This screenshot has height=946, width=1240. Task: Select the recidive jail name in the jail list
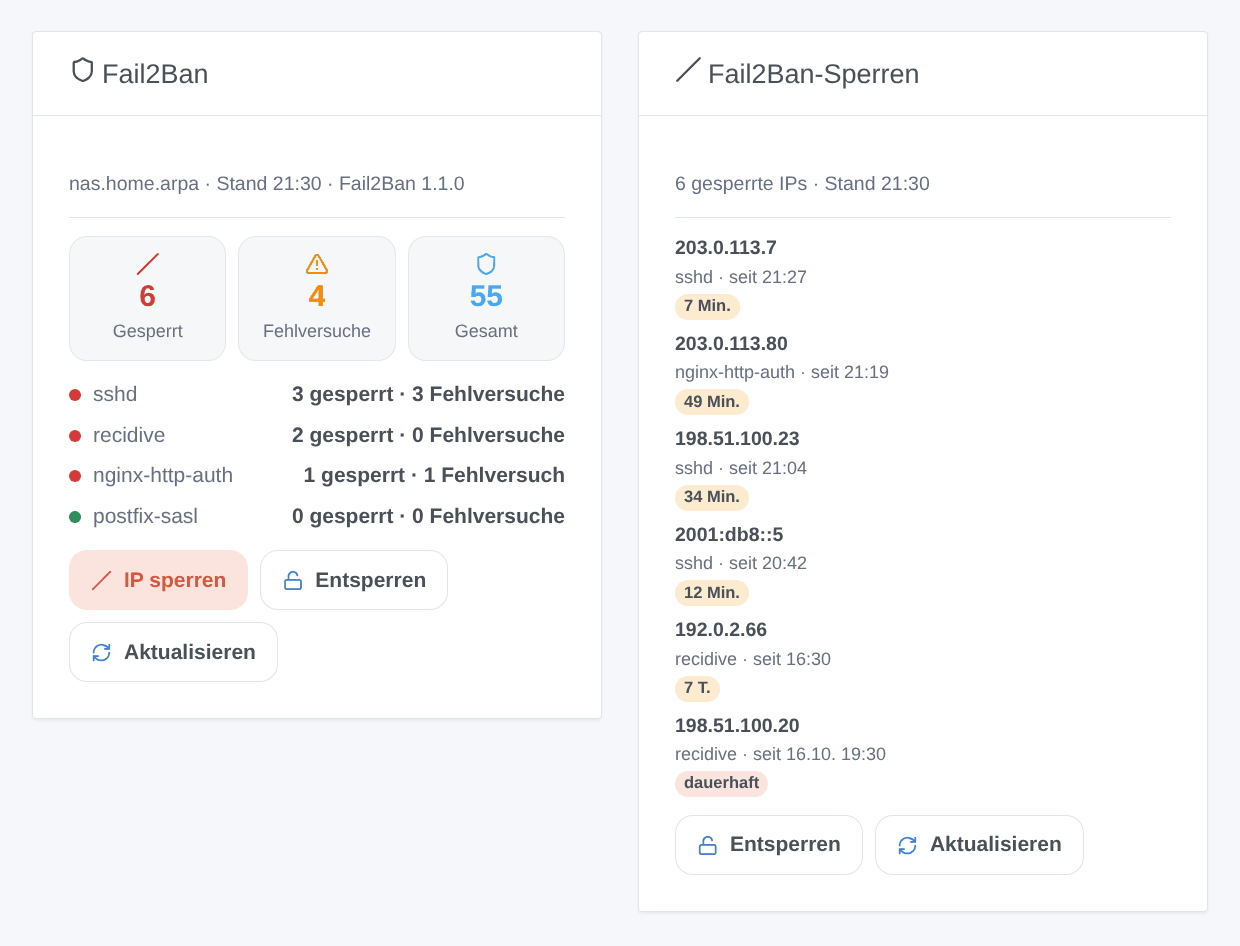coord(129,435)
